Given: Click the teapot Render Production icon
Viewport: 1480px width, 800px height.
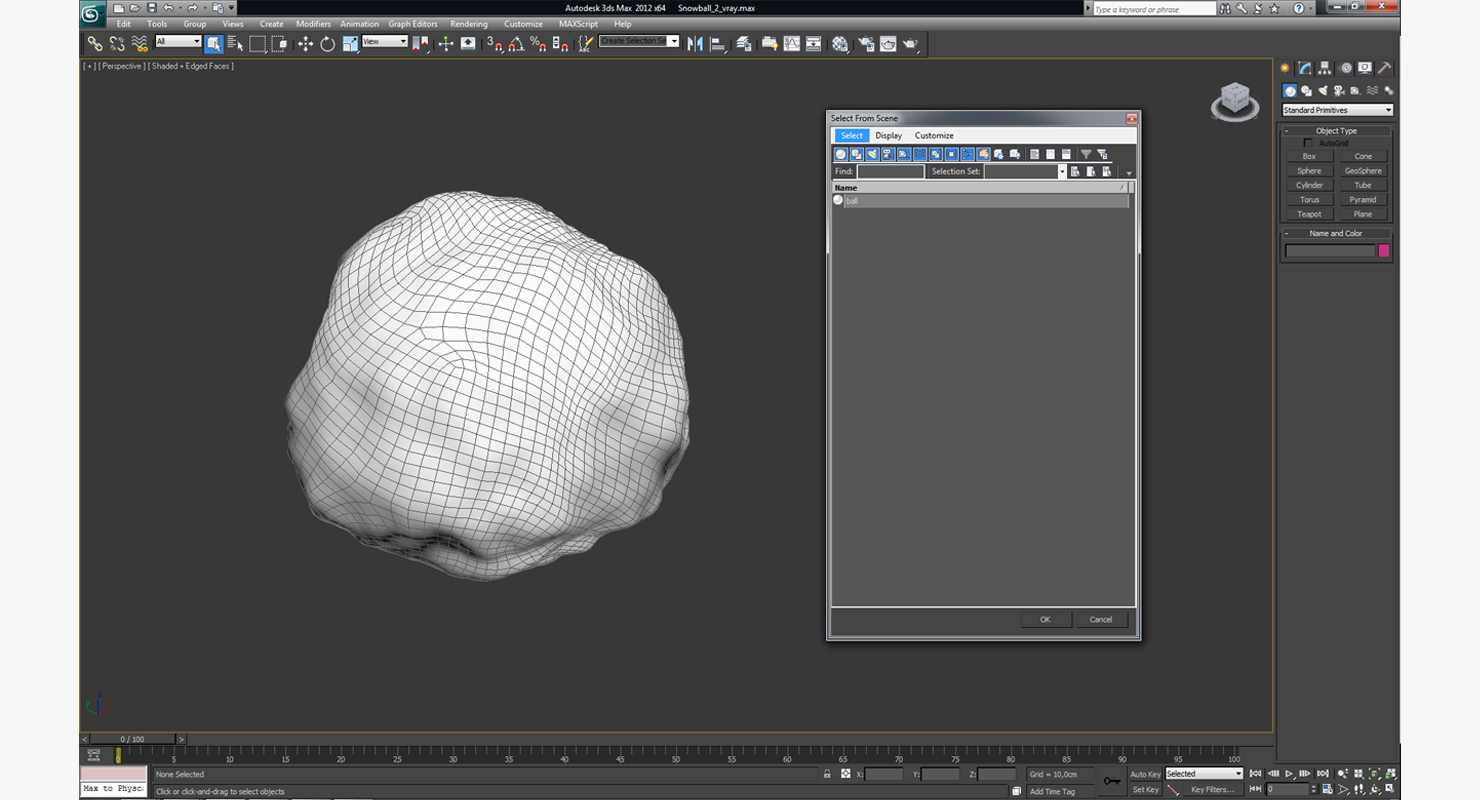Looking at the screenshot, I should (910, 44).
